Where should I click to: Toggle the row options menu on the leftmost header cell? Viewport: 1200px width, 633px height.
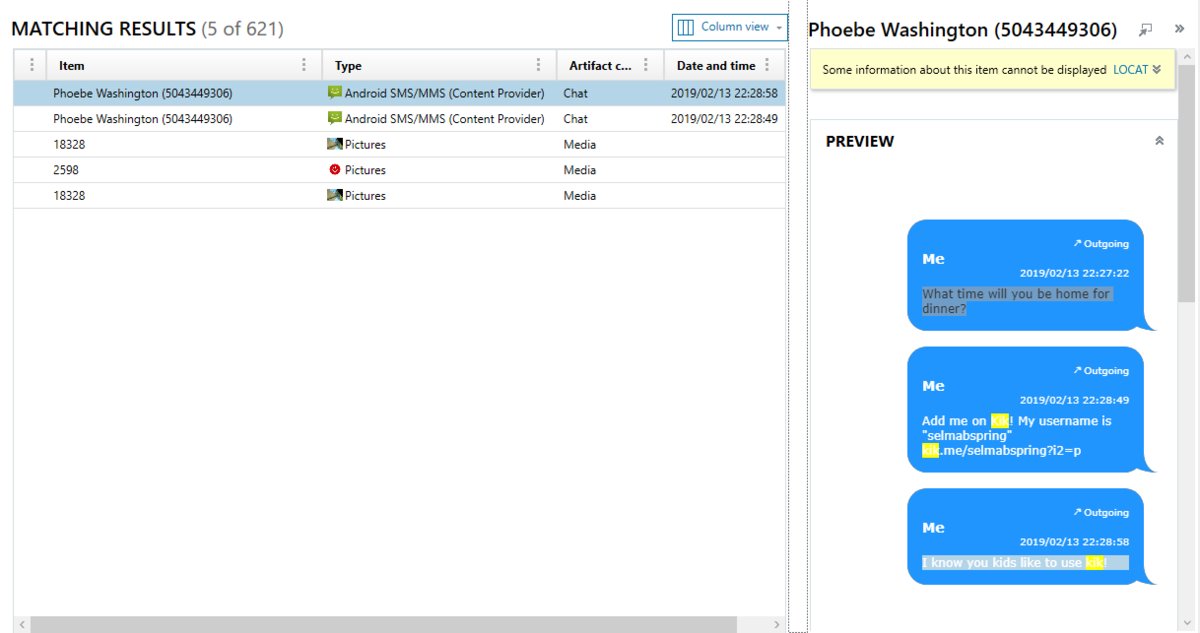tap(30, 65)
